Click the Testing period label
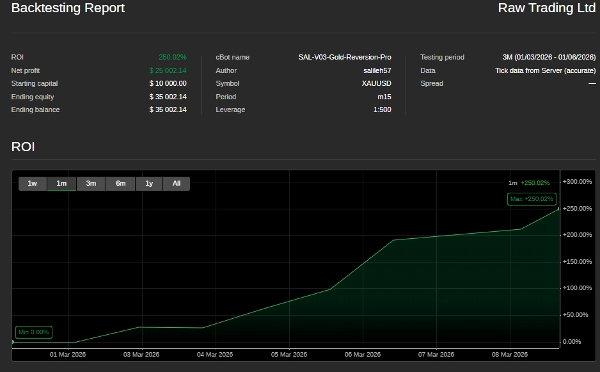600x372 pixels. 442,57
